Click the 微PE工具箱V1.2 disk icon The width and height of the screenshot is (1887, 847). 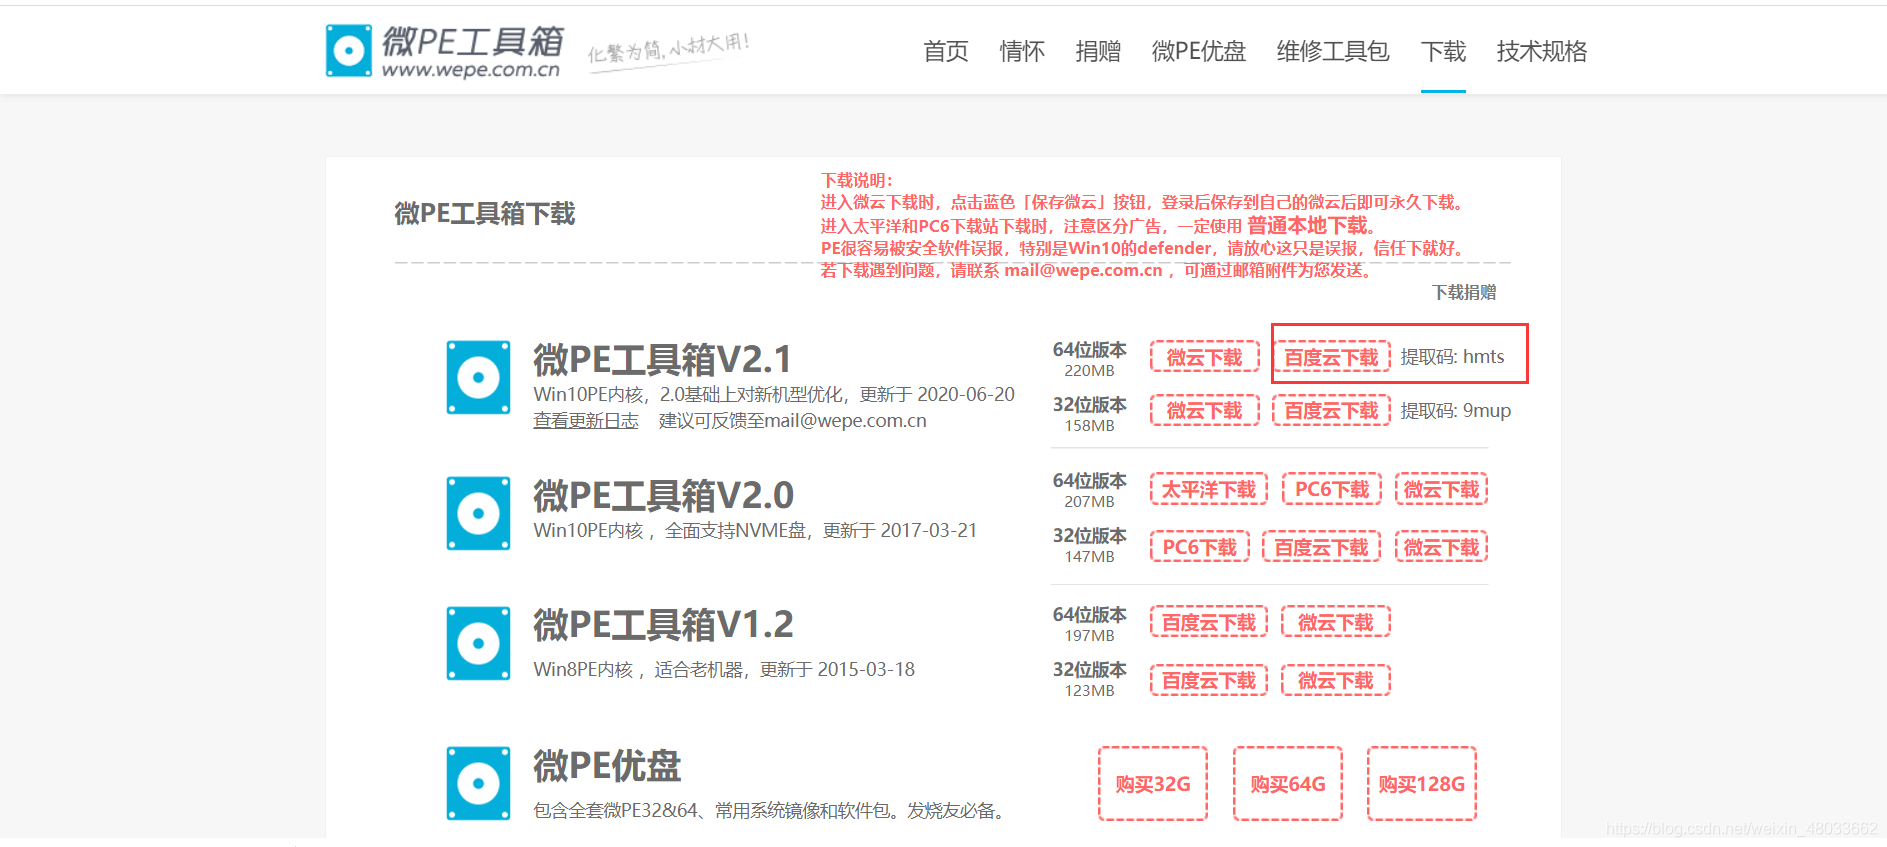[x=478, y=643]
